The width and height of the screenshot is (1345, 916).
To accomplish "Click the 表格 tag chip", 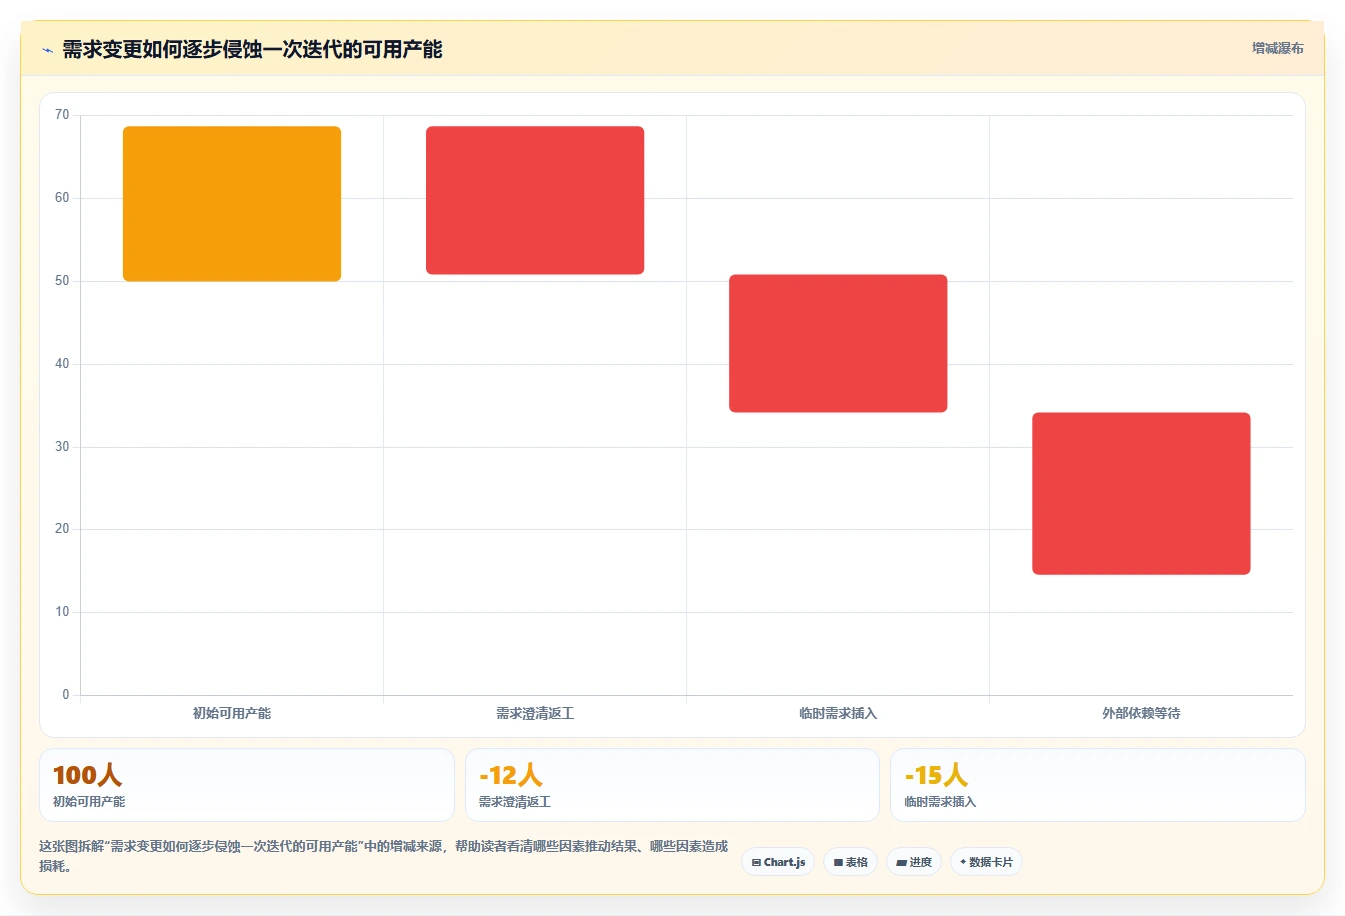I will [x=850, y=862].
